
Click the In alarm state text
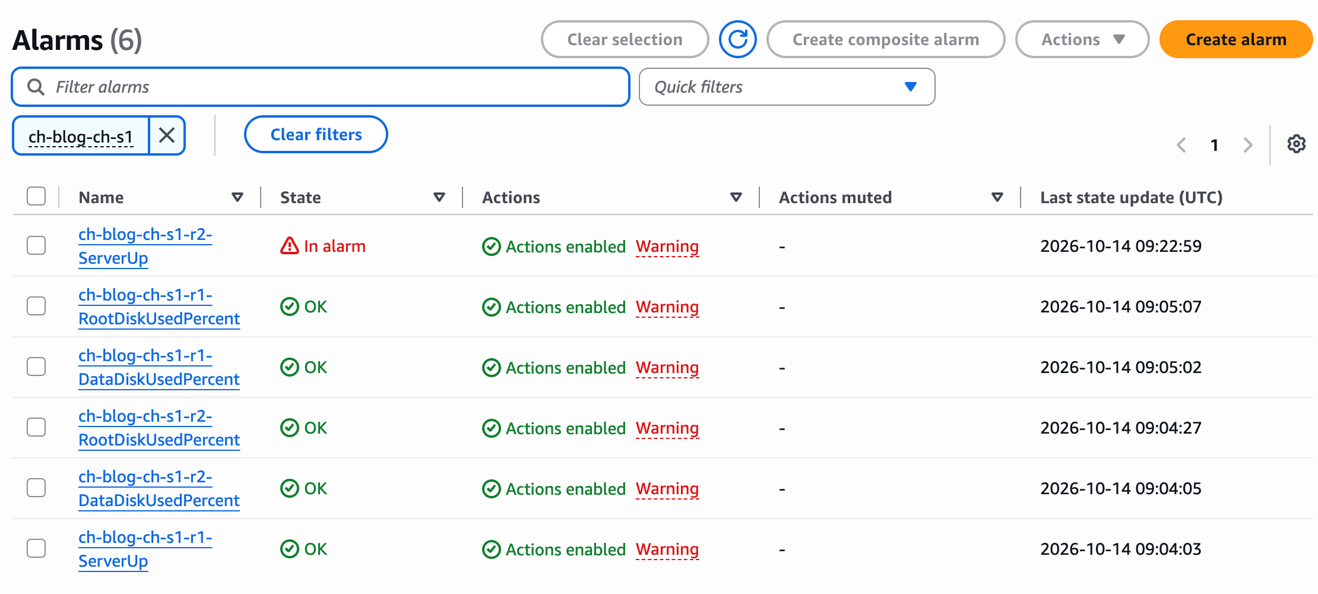coord(335,246)
